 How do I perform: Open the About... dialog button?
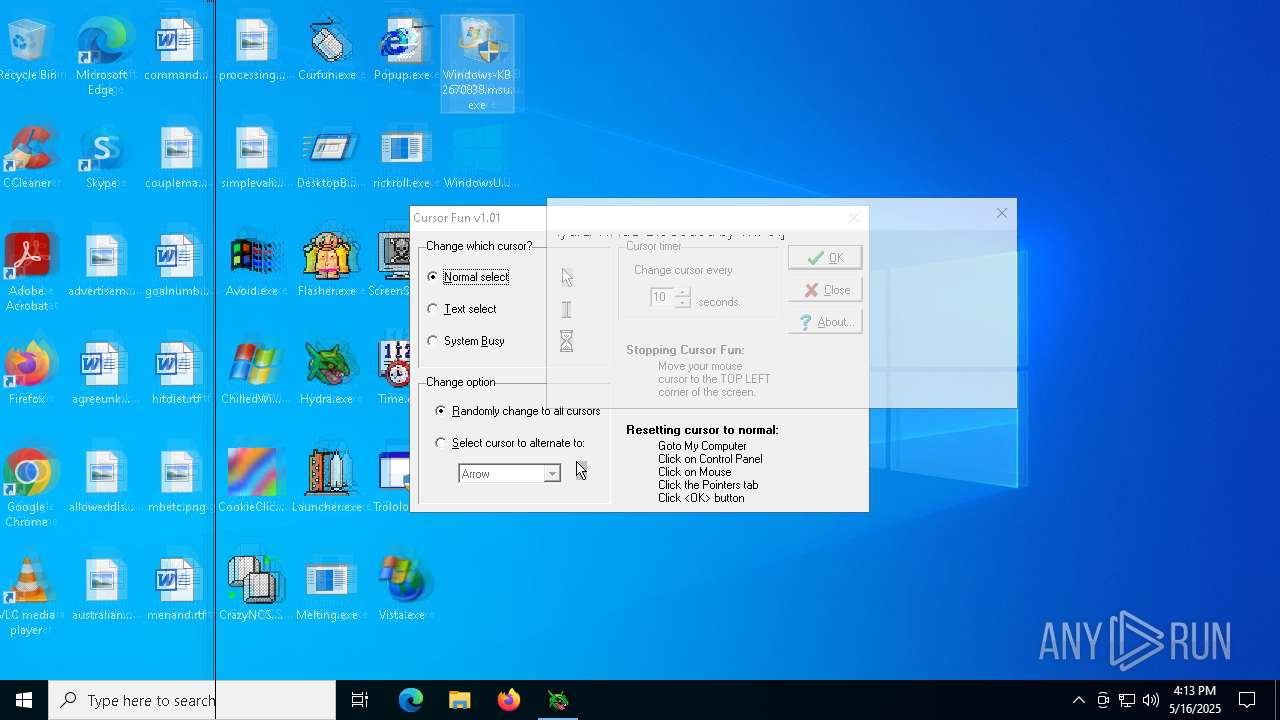825,322
